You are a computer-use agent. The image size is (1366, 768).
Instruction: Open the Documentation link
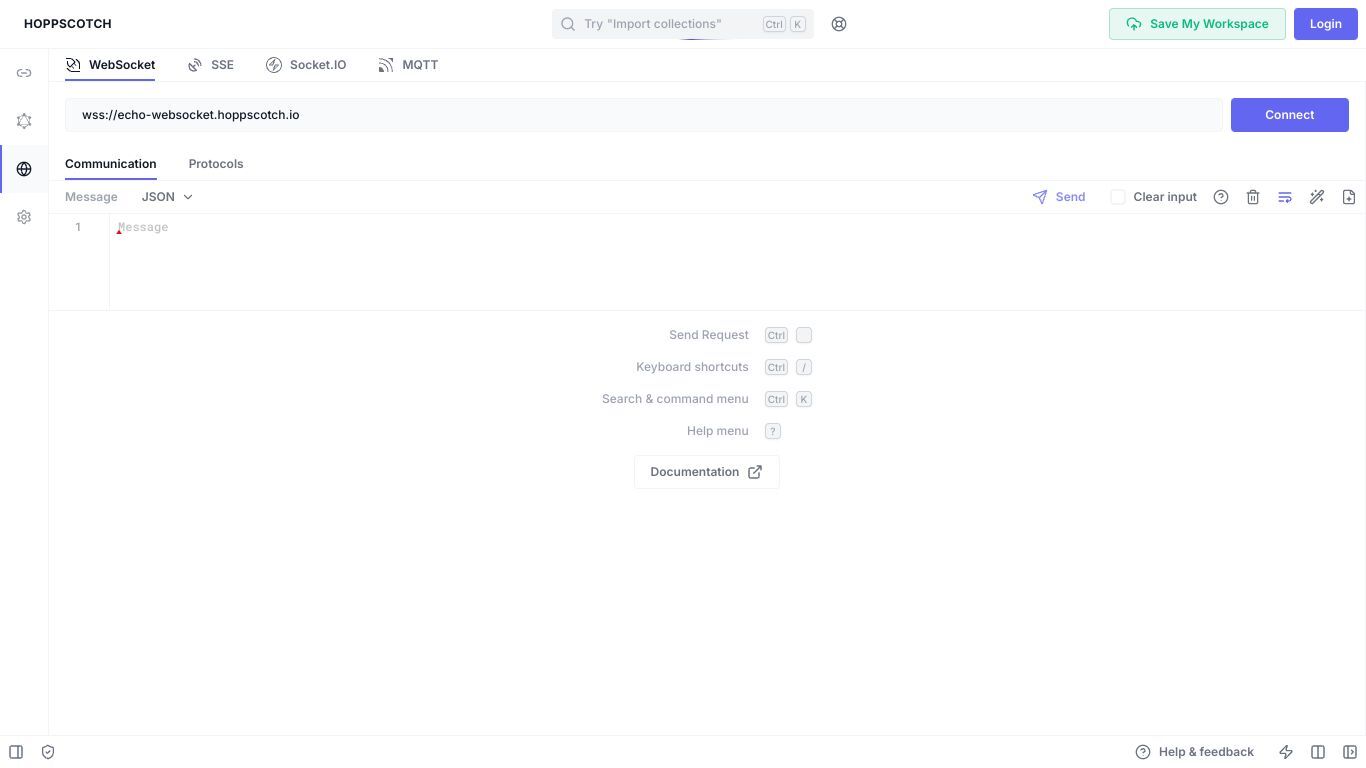click(x=707, y=472)
